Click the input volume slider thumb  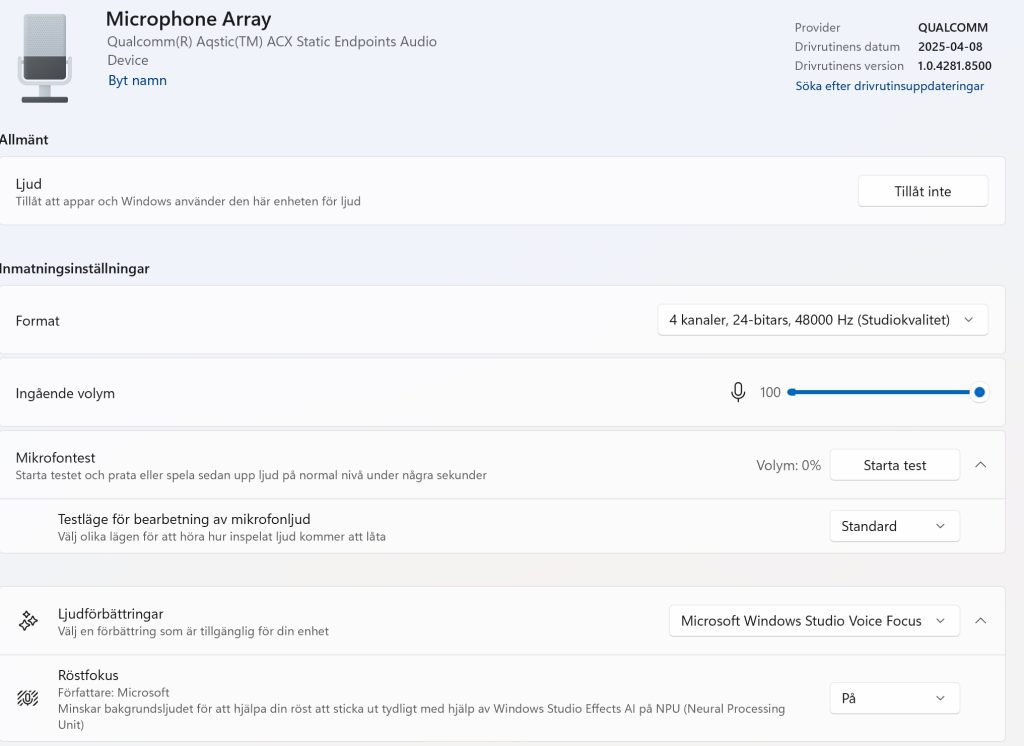[980, 393]
